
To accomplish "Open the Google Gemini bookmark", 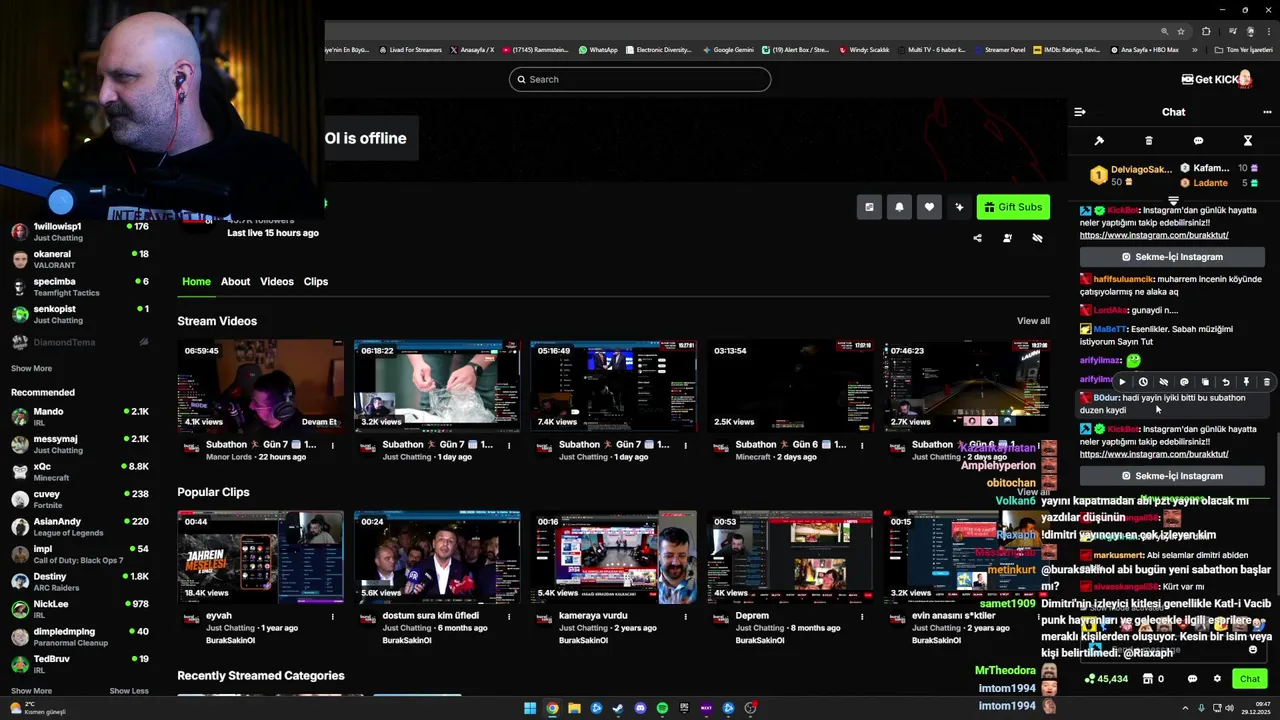I will click(x=728, y=50).
